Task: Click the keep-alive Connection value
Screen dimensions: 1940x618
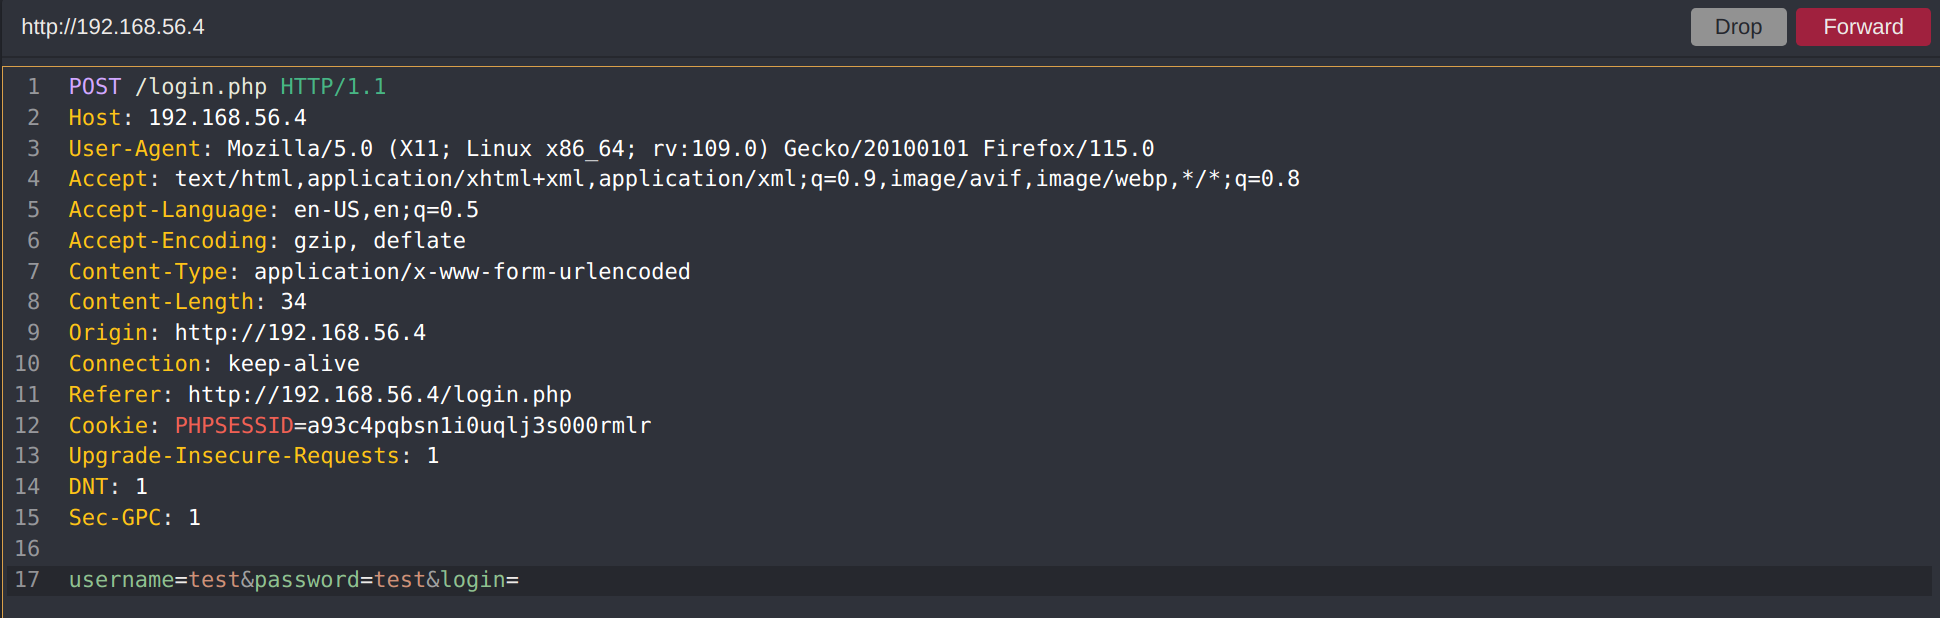Action: pyautogui.click(x=293, y=364)
